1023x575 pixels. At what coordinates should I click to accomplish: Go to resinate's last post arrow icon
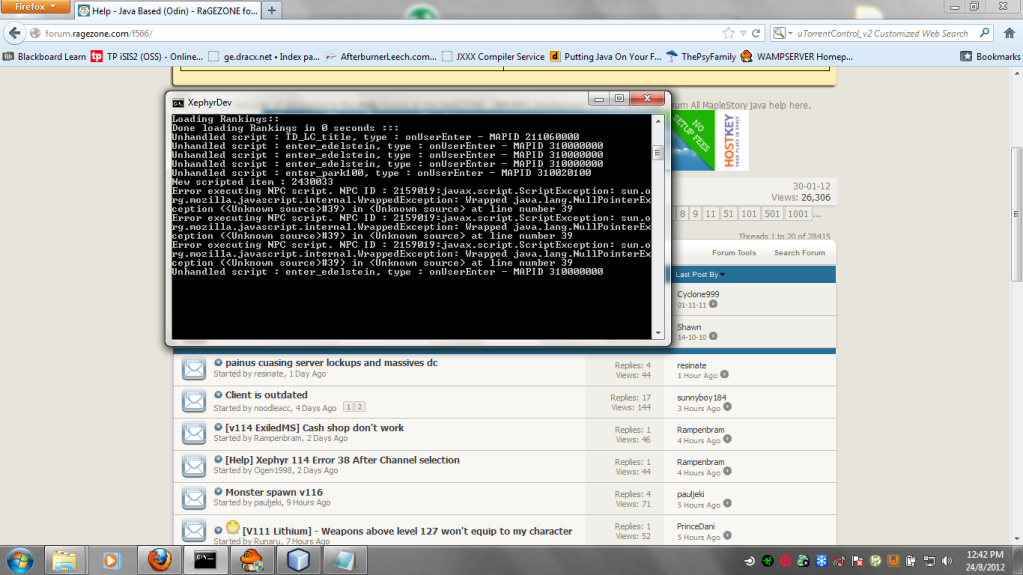pos(725,375)
